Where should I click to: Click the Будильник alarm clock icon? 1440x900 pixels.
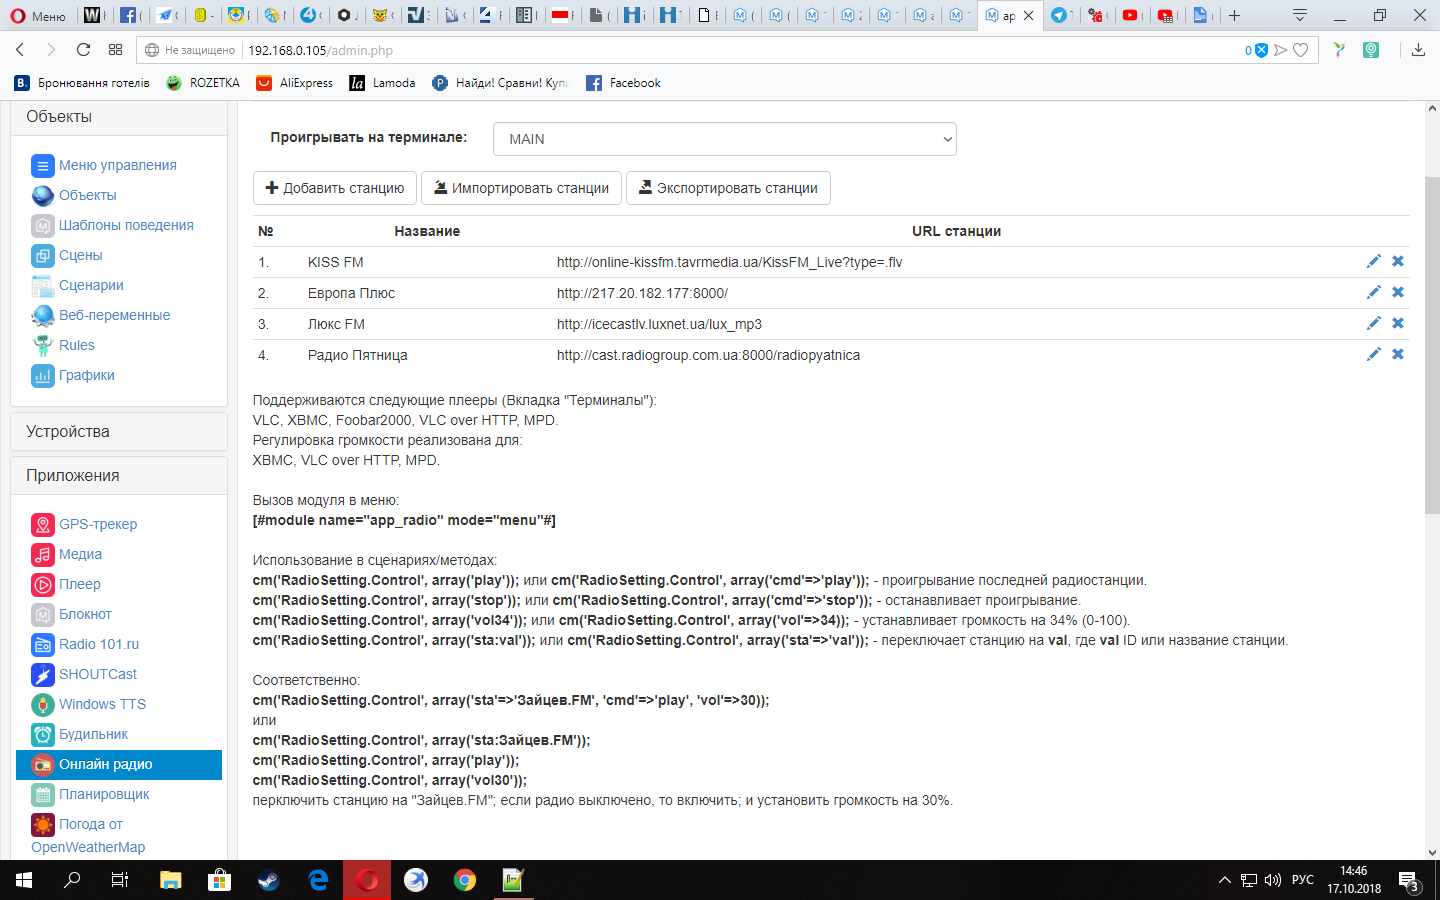pyautogui.click(x=43, y=734)
